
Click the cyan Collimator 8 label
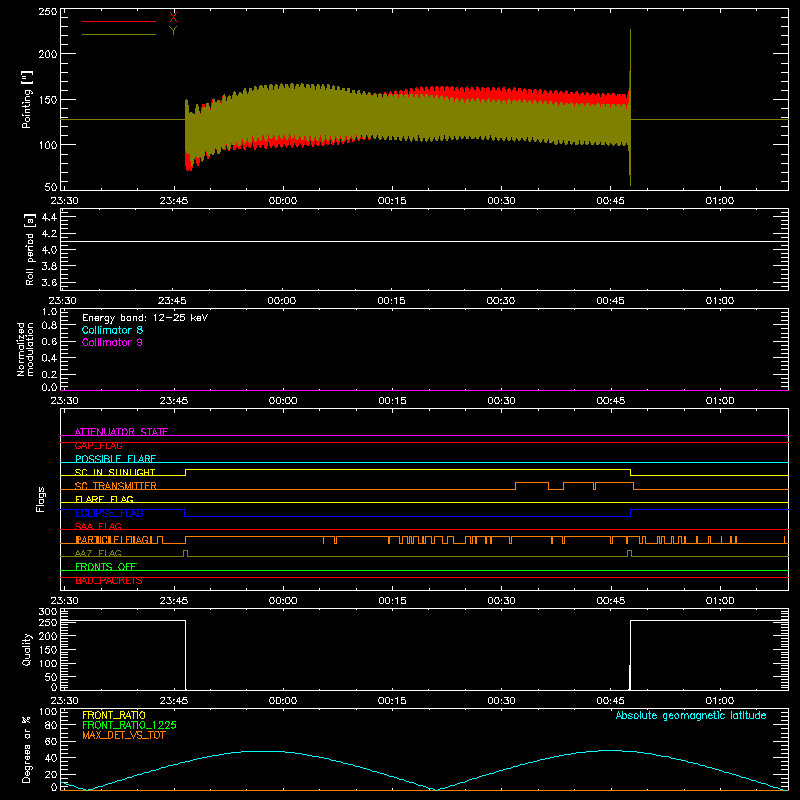112,330
